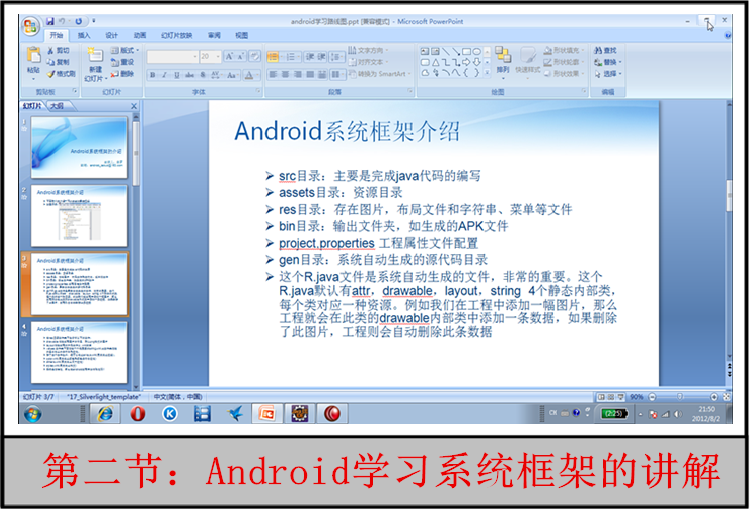Center the paragraph text
The image size is (750, 510).
[x=286, y=74]
